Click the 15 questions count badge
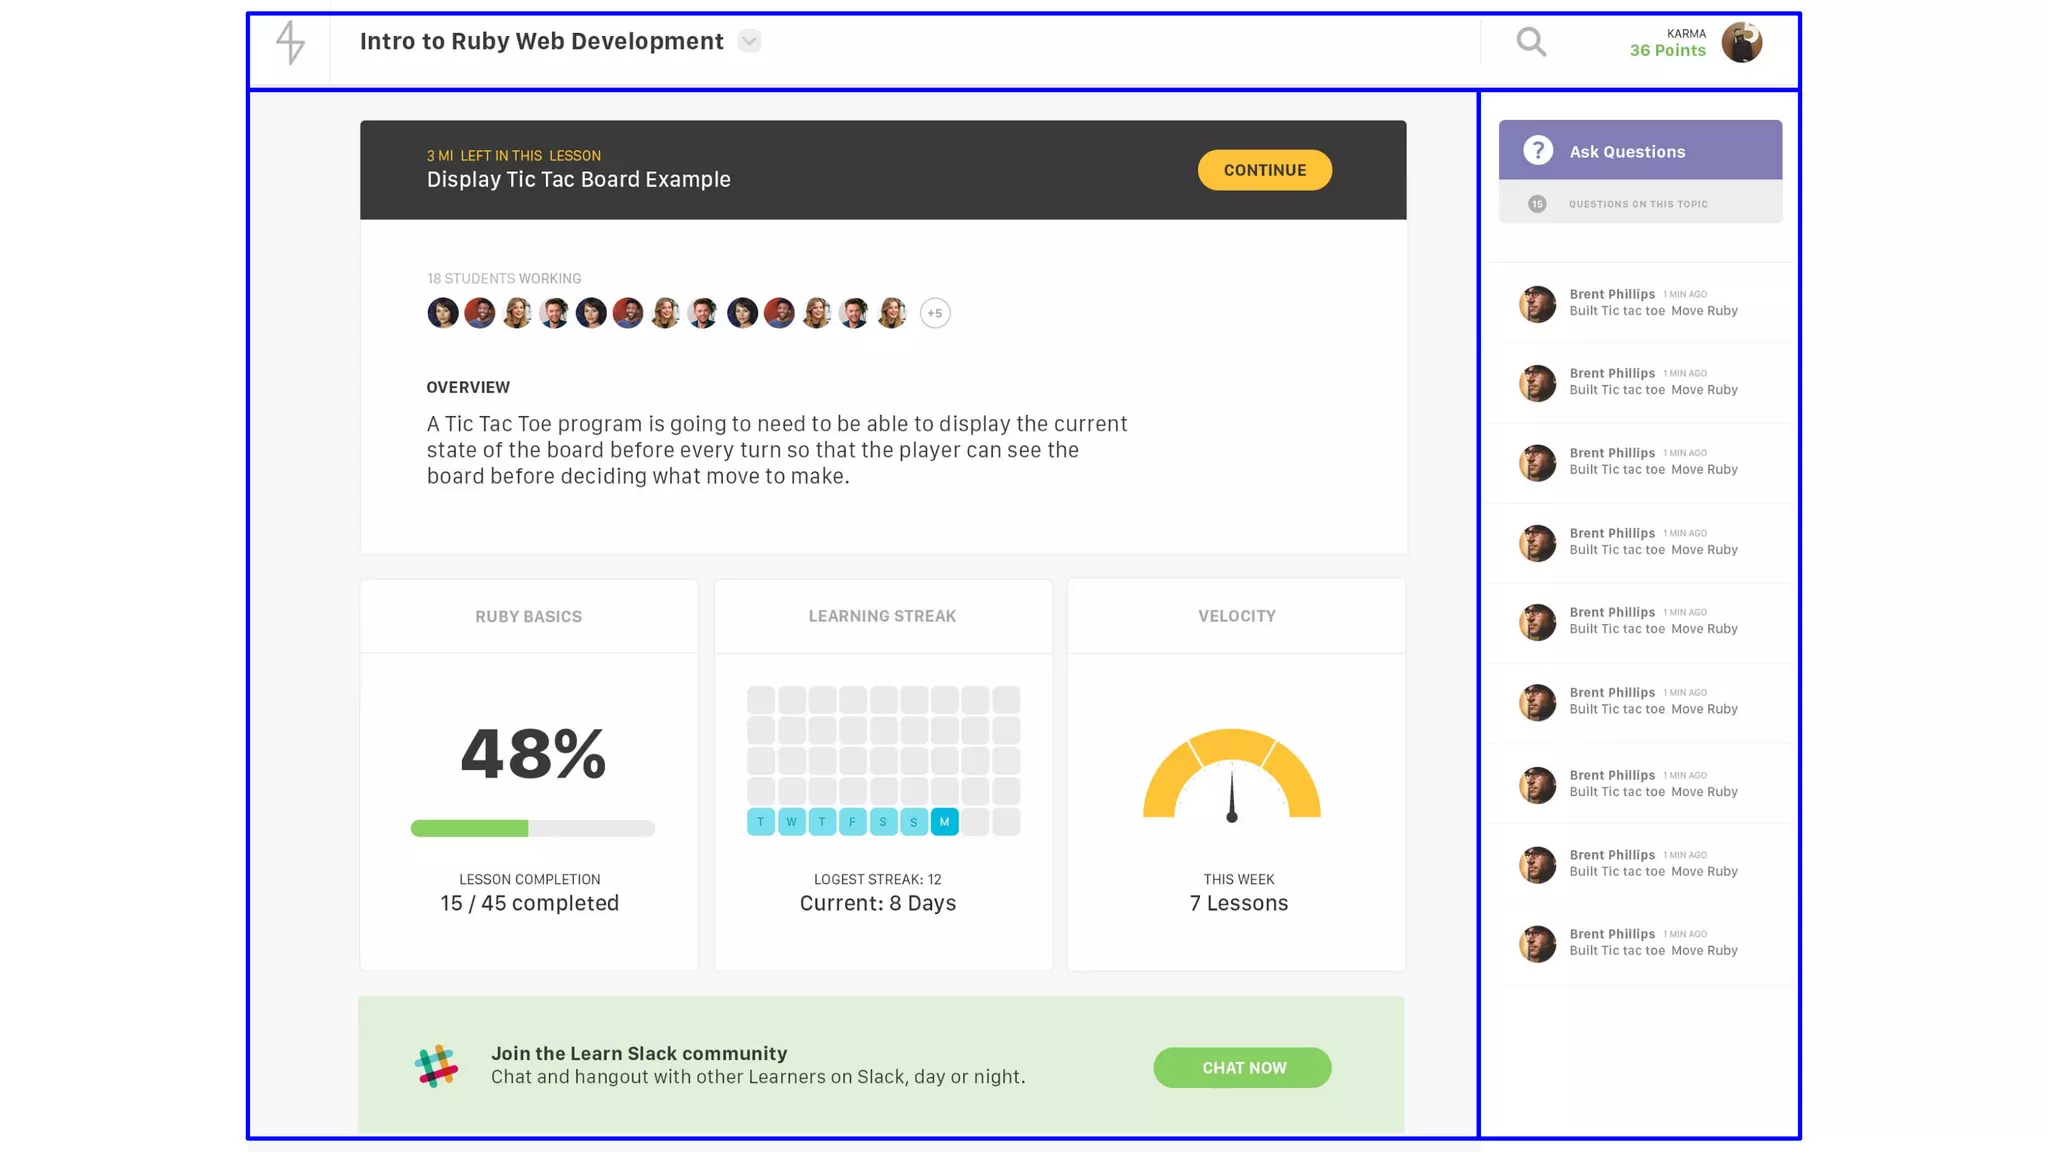Viewport: 2048px width, 1152px height. 1537,204
